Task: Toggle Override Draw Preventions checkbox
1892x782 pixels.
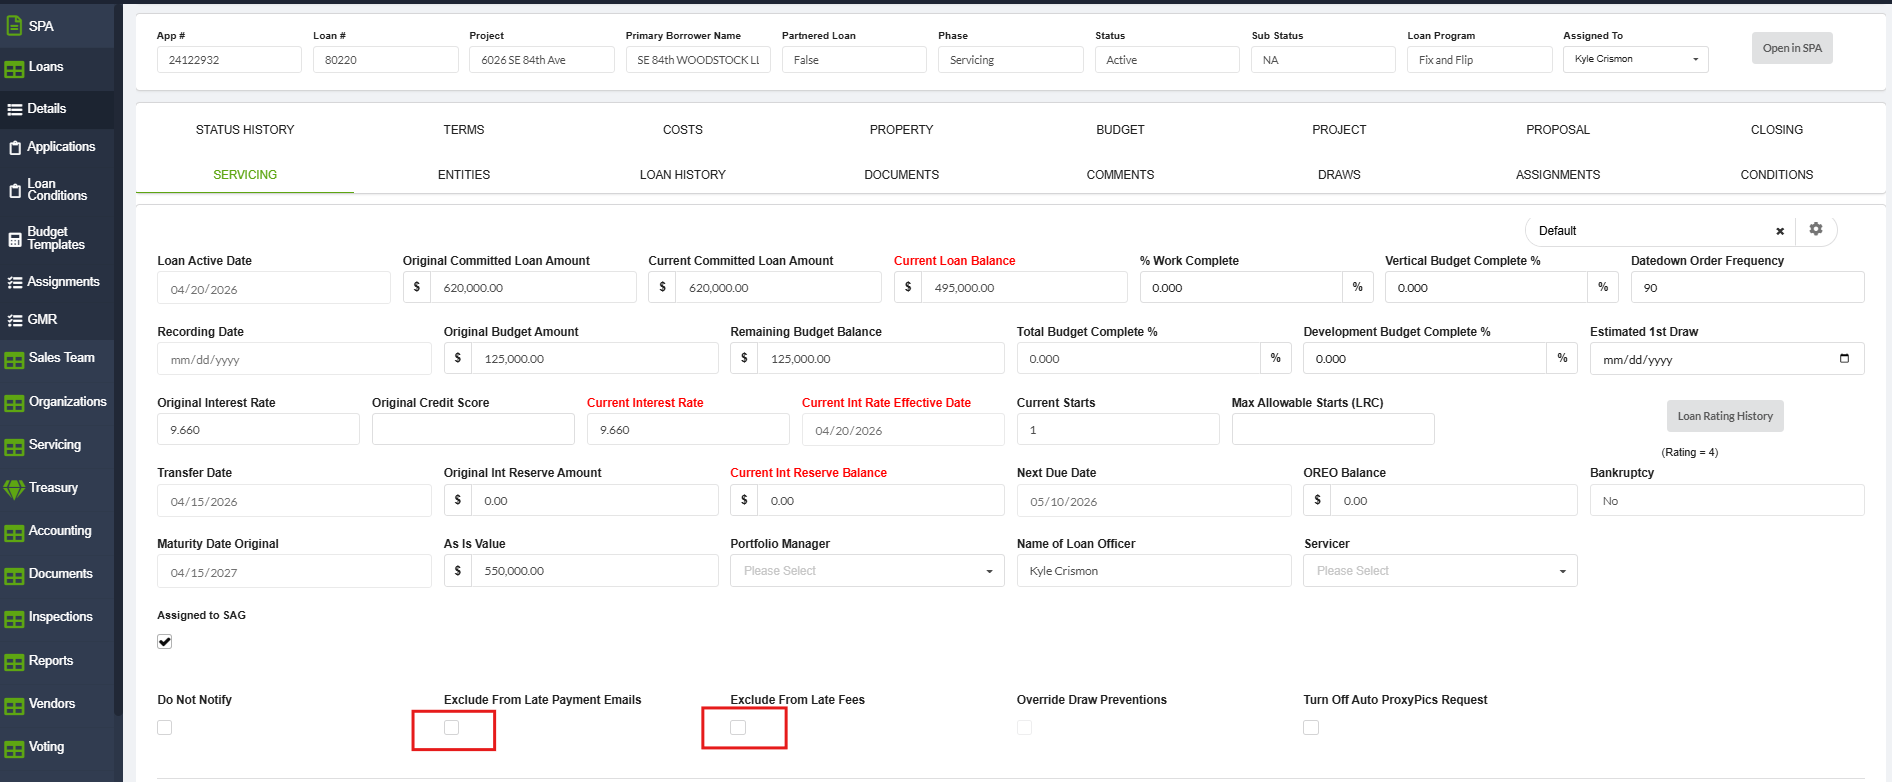Action: (1024, 728)
